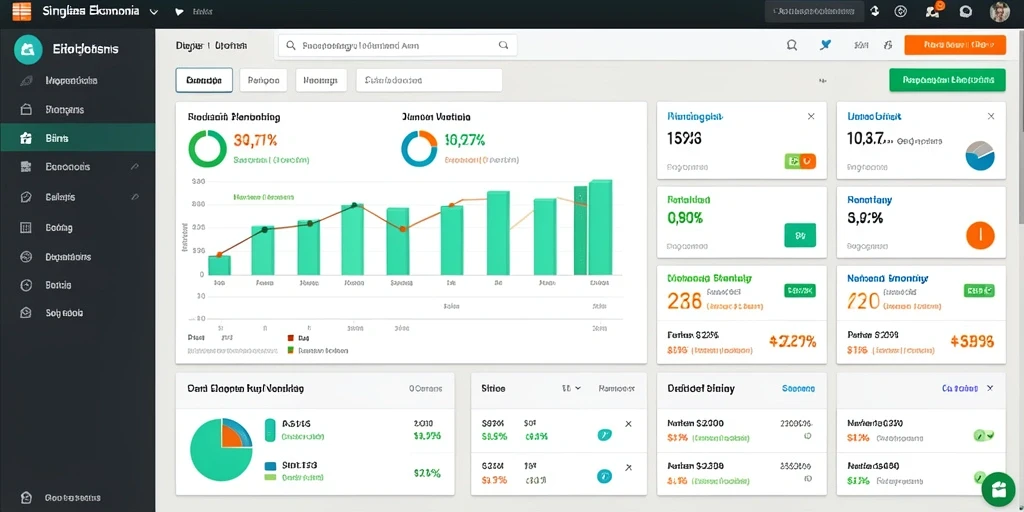The height and width of the screenshot is (512, 1024).
Task: Click the orange grid logo in the top-left corner
Action: pyautogui.click(x=22, y=11)
